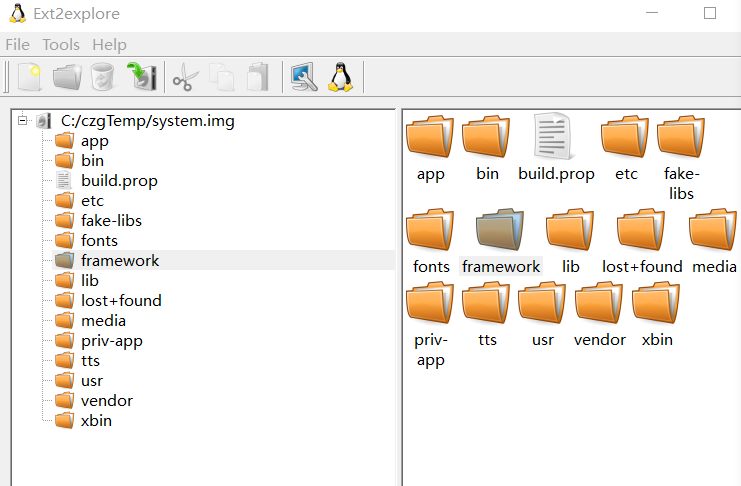Select the framework folder in tree
Viewport: 741px width, 486px height.
120,260
